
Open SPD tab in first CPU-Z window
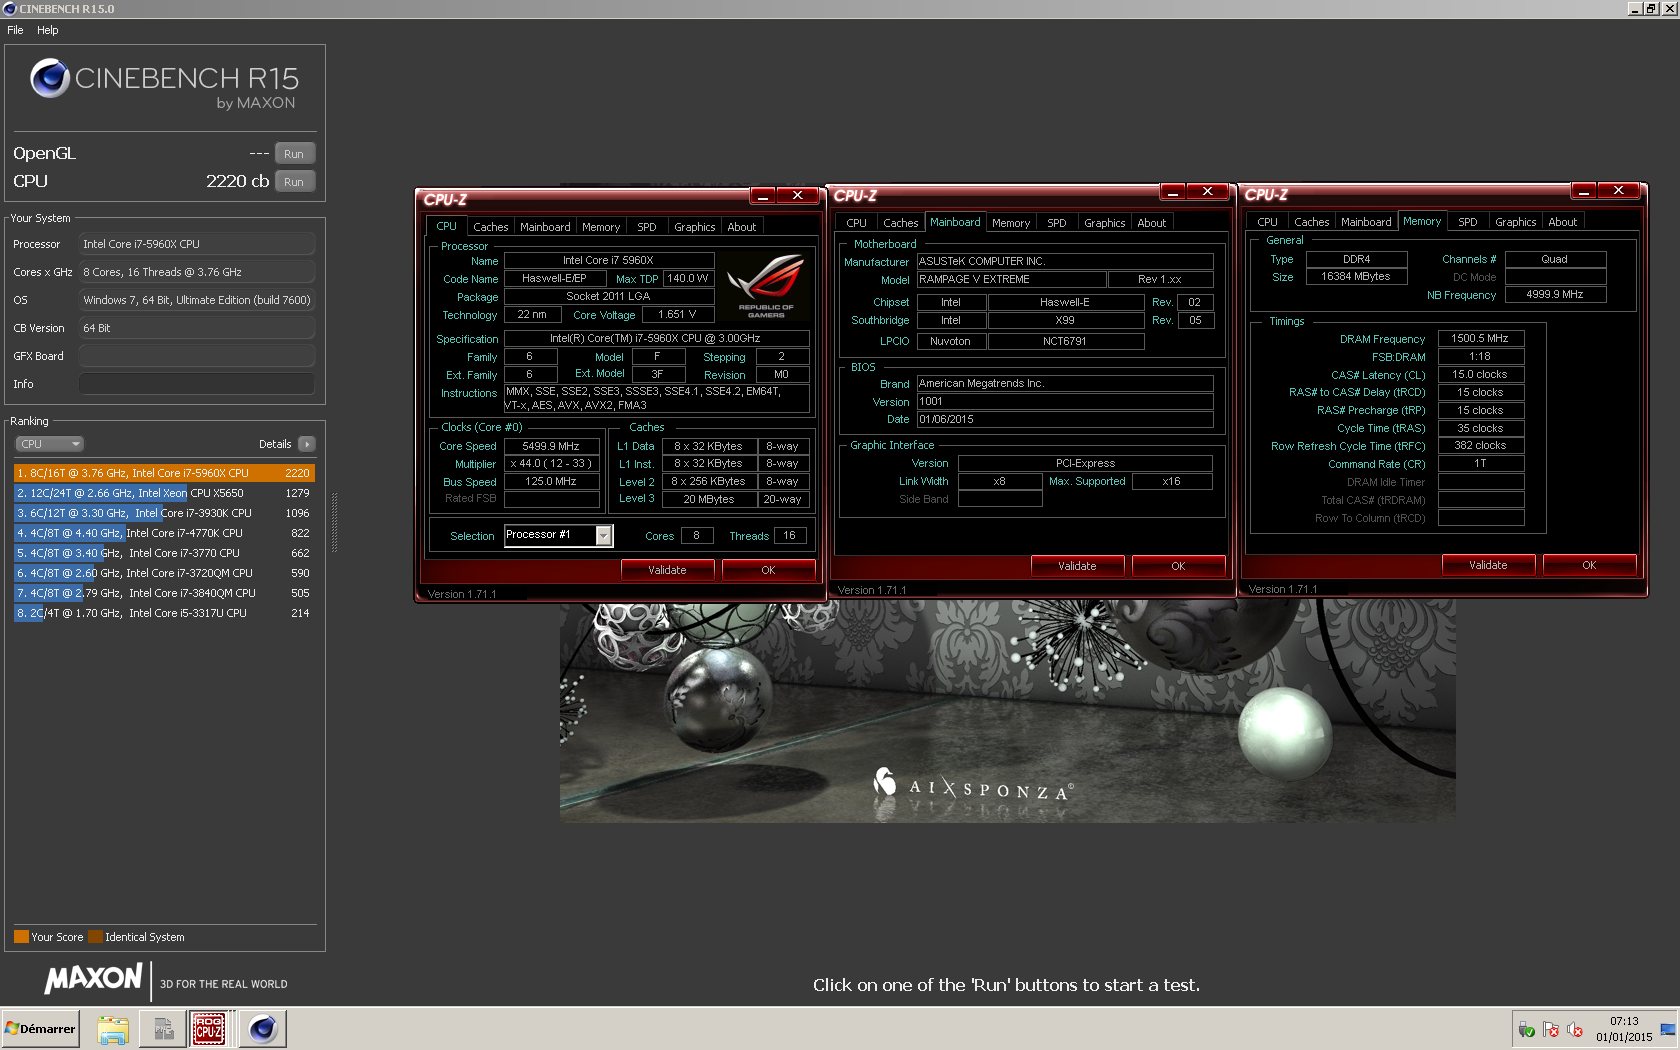(x=647, y=227)
